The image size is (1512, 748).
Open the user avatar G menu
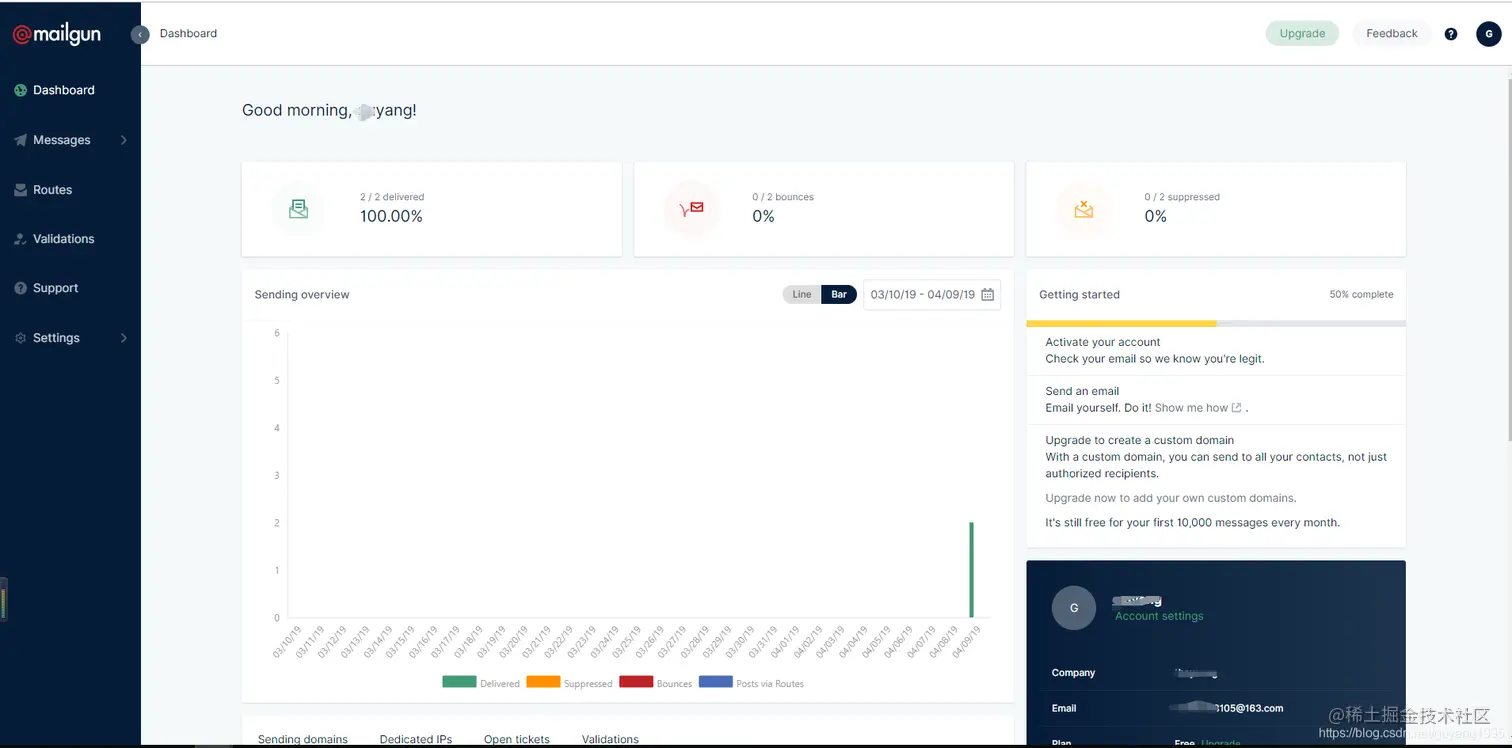(1489, 34)
